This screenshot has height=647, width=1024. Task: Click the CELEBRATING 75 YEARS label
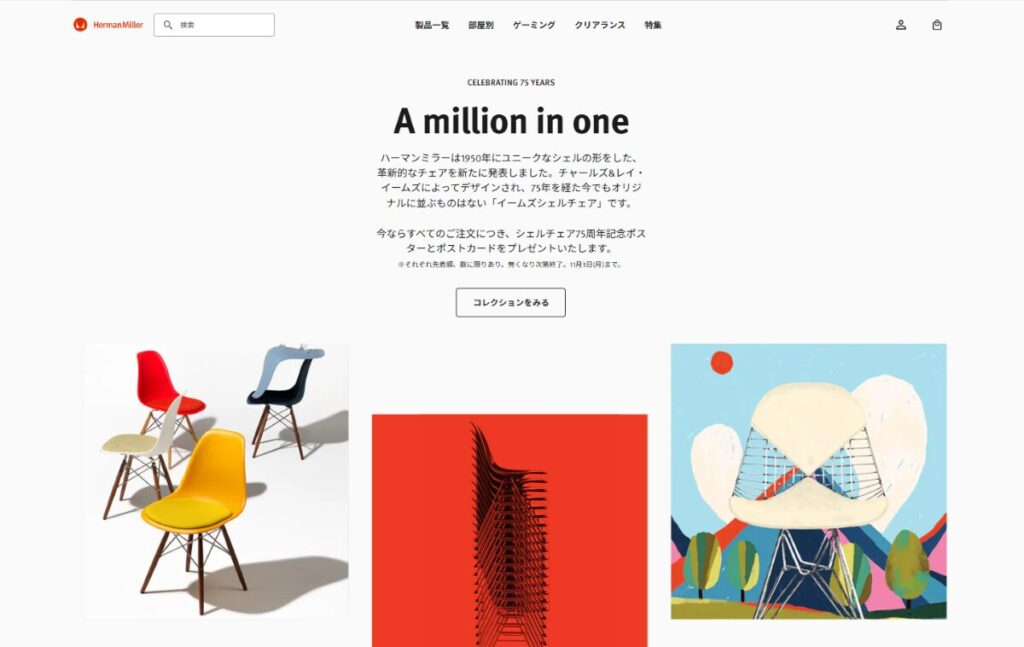click(x=511, y=82)
